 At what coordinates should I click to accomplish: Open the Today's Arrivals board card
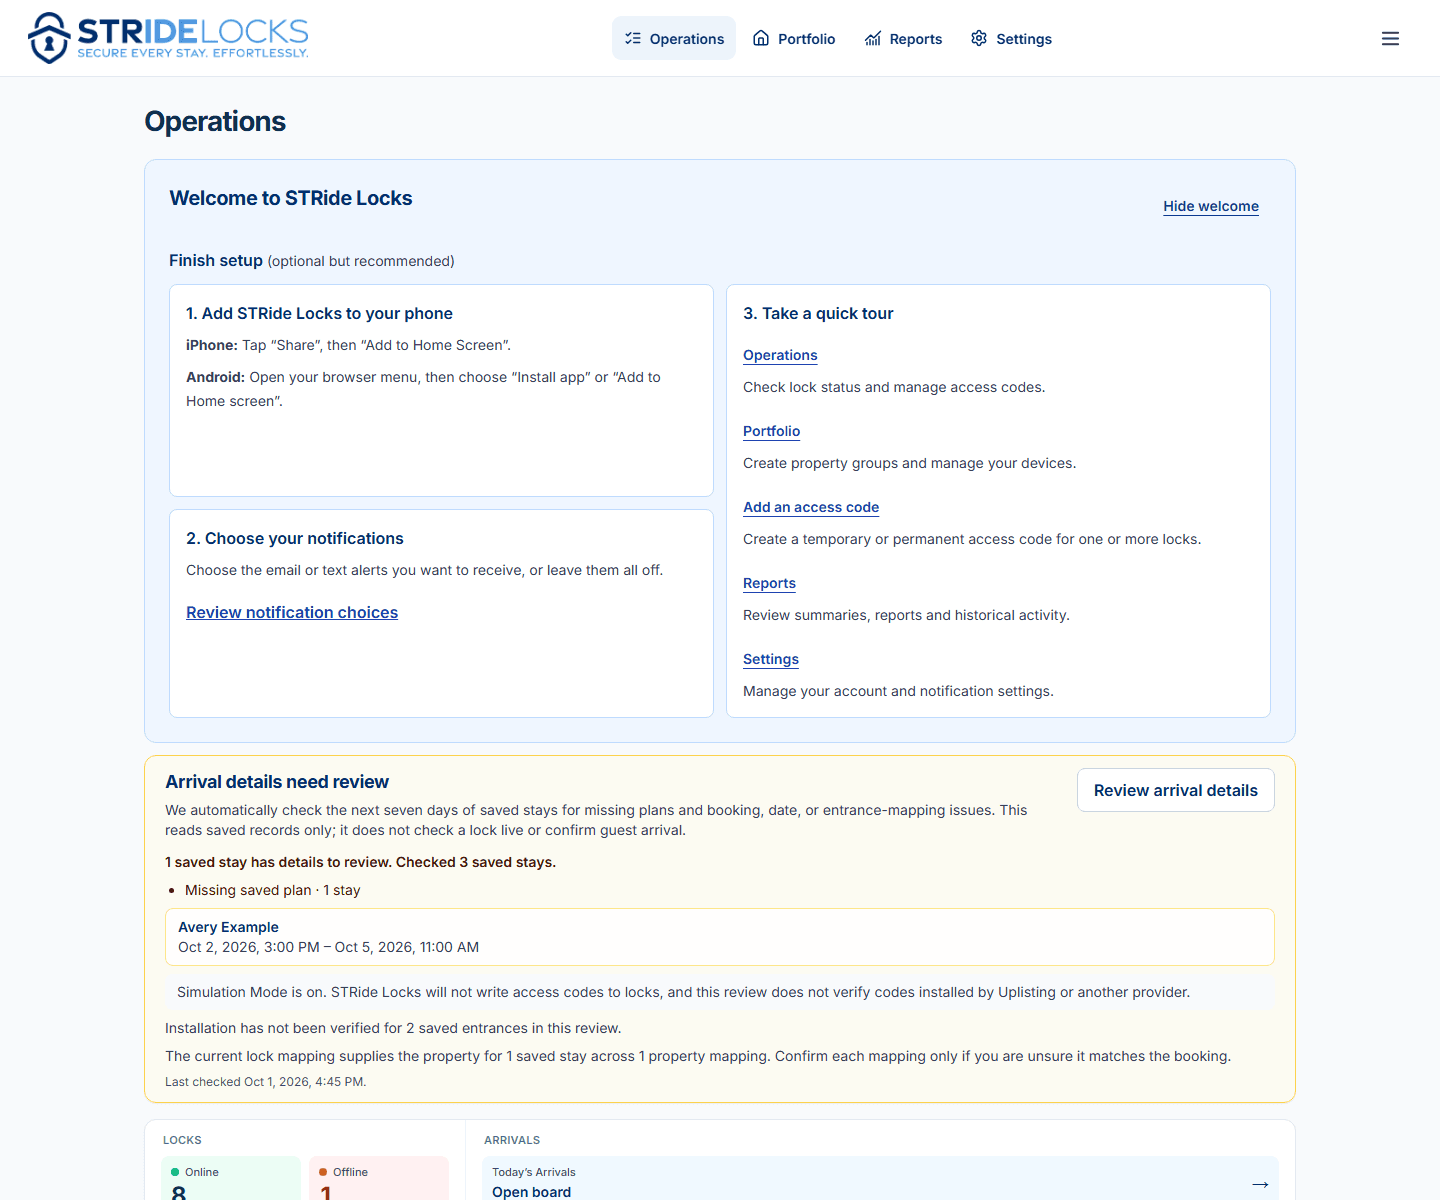click(x=880, y=1178)
